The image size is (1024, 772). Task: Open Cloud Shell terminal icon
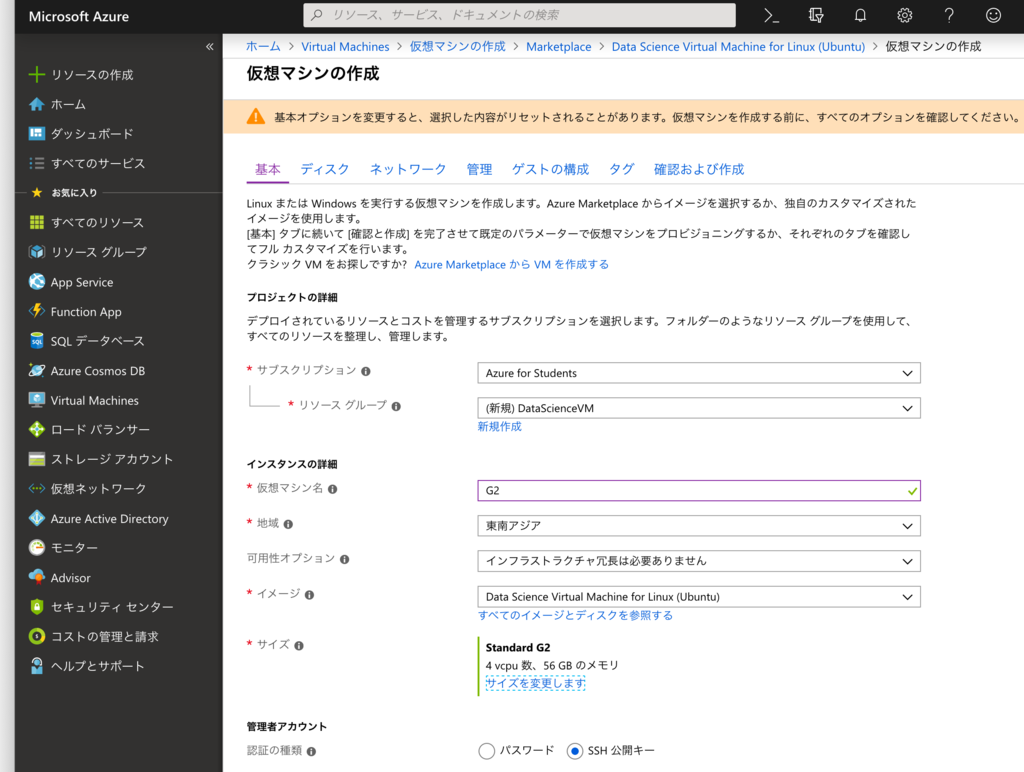(771, 16)
